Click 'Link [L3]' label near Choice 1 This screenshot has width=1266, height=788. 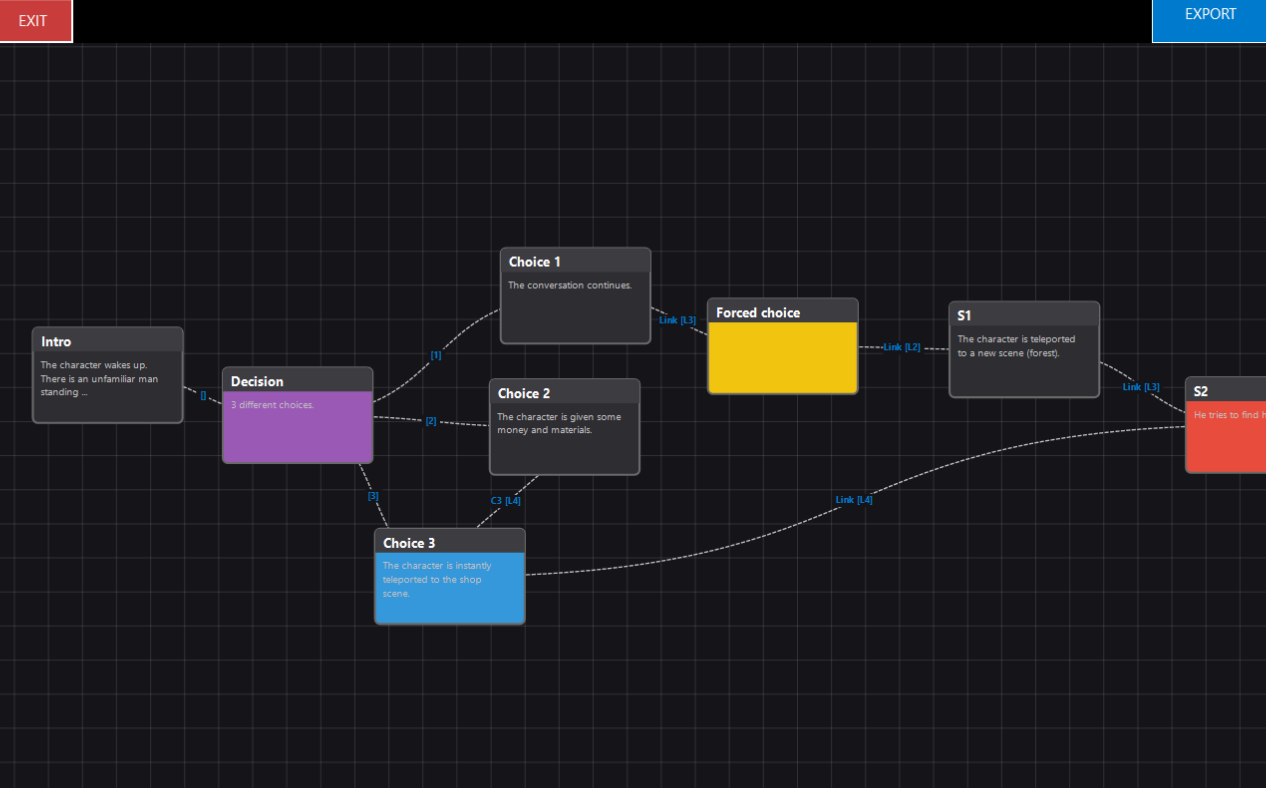click(x=677, y=320)
